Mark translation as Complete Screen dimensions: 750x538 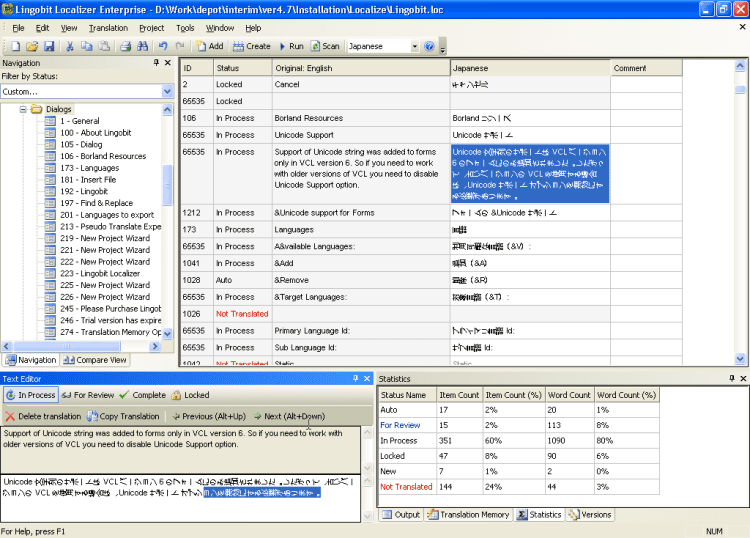click(142, 395)
